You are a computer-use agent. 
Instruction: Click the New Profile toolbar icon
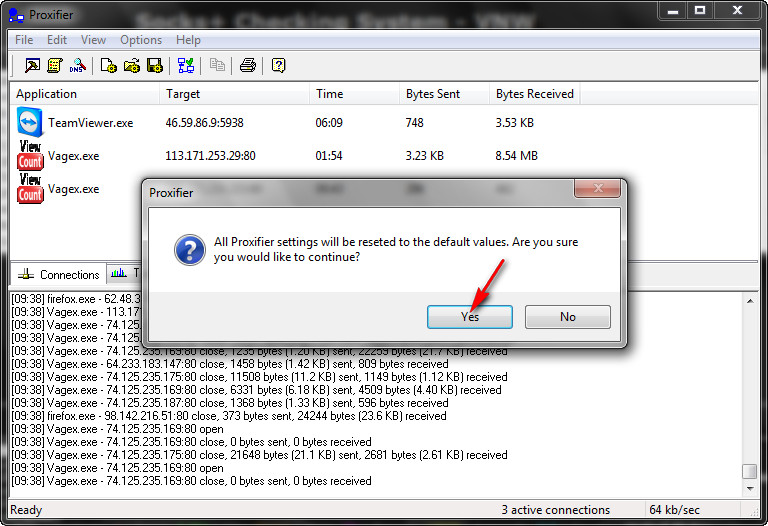(108, 65)
